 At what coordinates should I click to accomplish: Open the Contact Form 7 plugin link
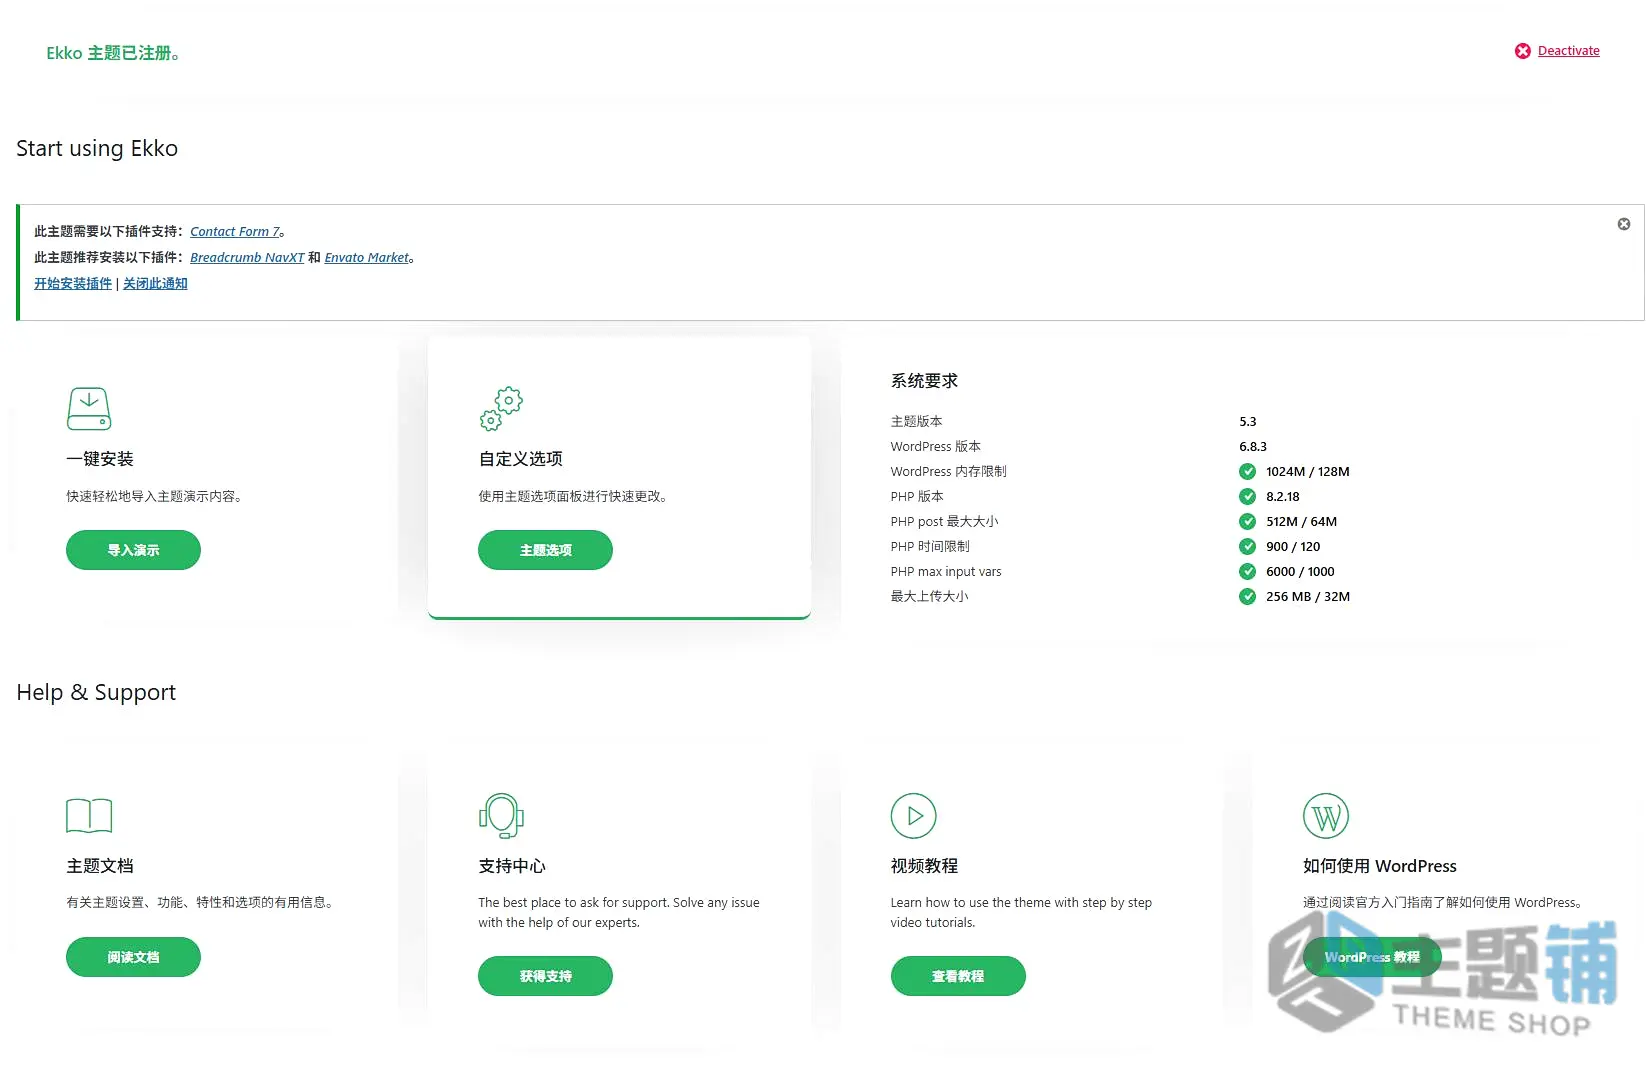point(235,232)
